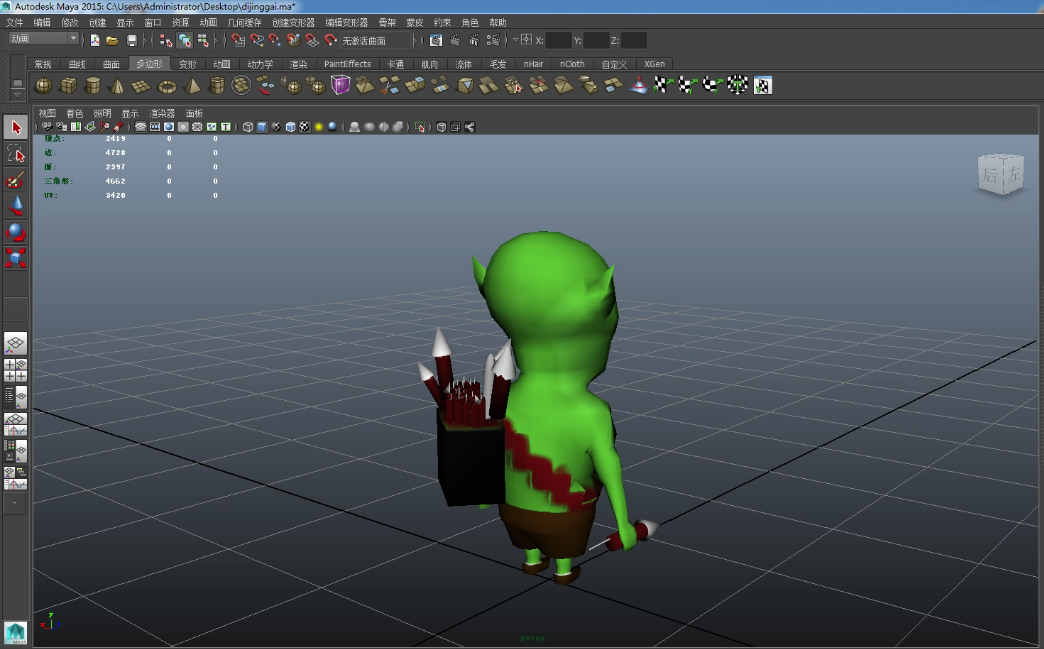The image size is (1044, 649).
Task: Switch to the nCloth shelf tab
Action: click(572, 64)
